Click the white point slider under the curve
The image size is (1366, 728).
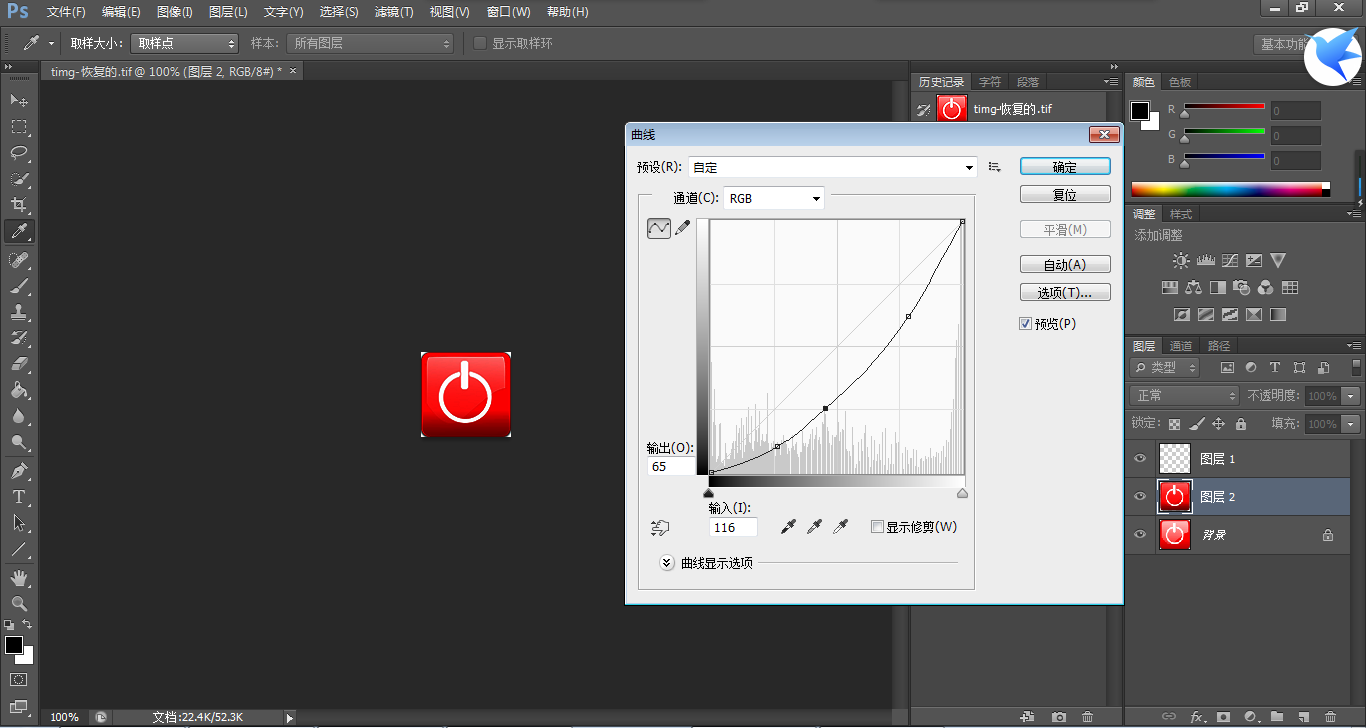[963, 493]
